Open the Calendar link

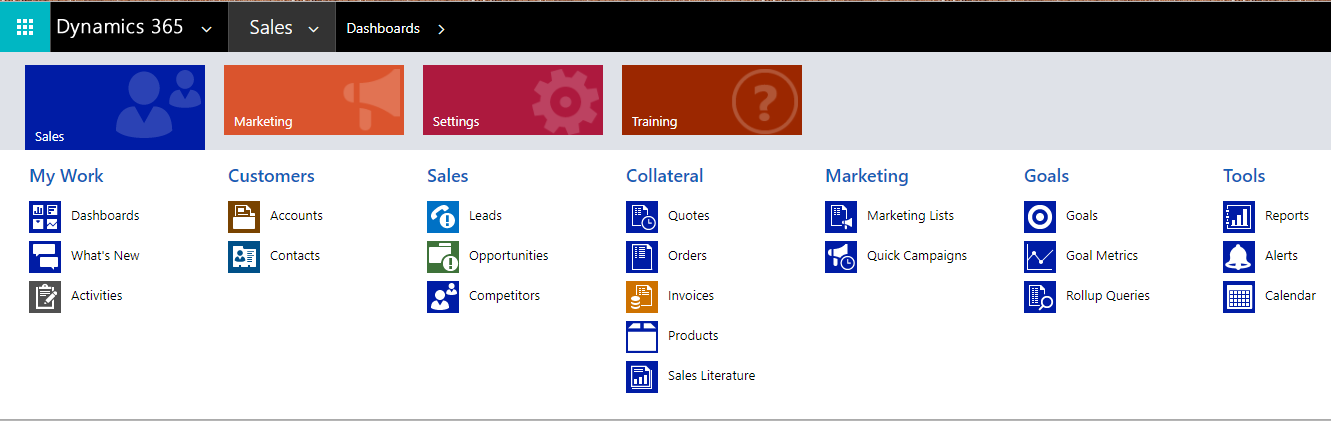[1290, 296]
